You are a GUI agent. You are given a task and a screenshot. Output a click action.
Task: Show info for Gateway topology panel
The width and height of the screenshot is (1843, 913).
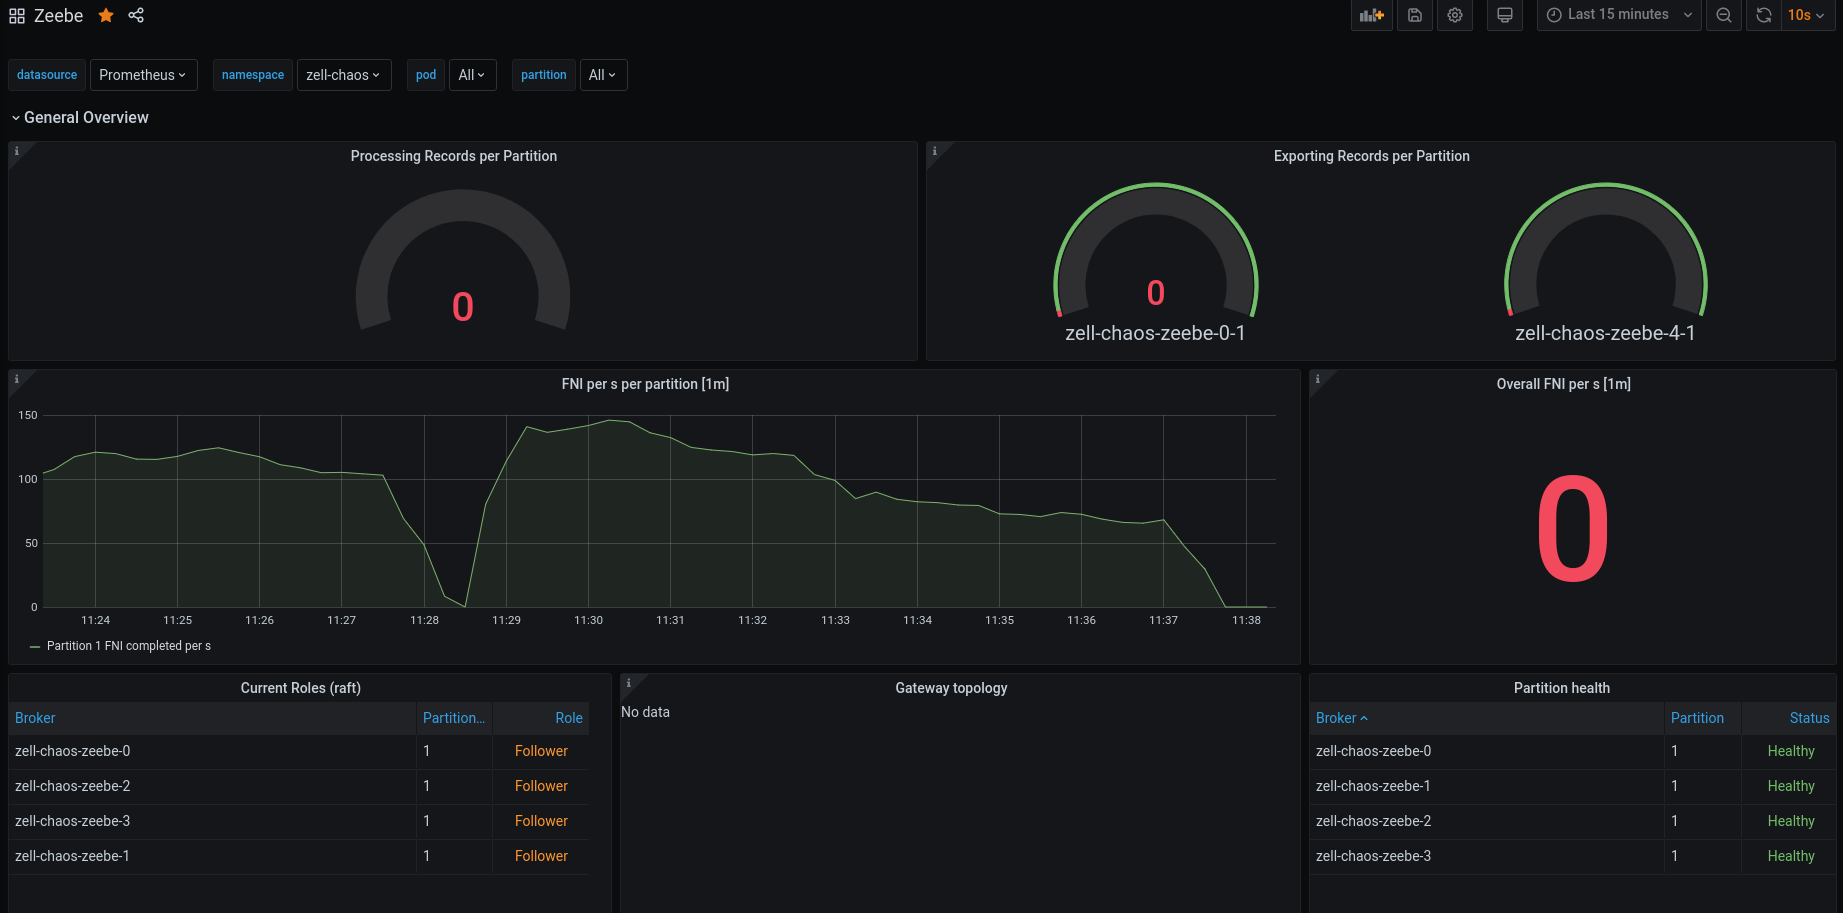628,683
